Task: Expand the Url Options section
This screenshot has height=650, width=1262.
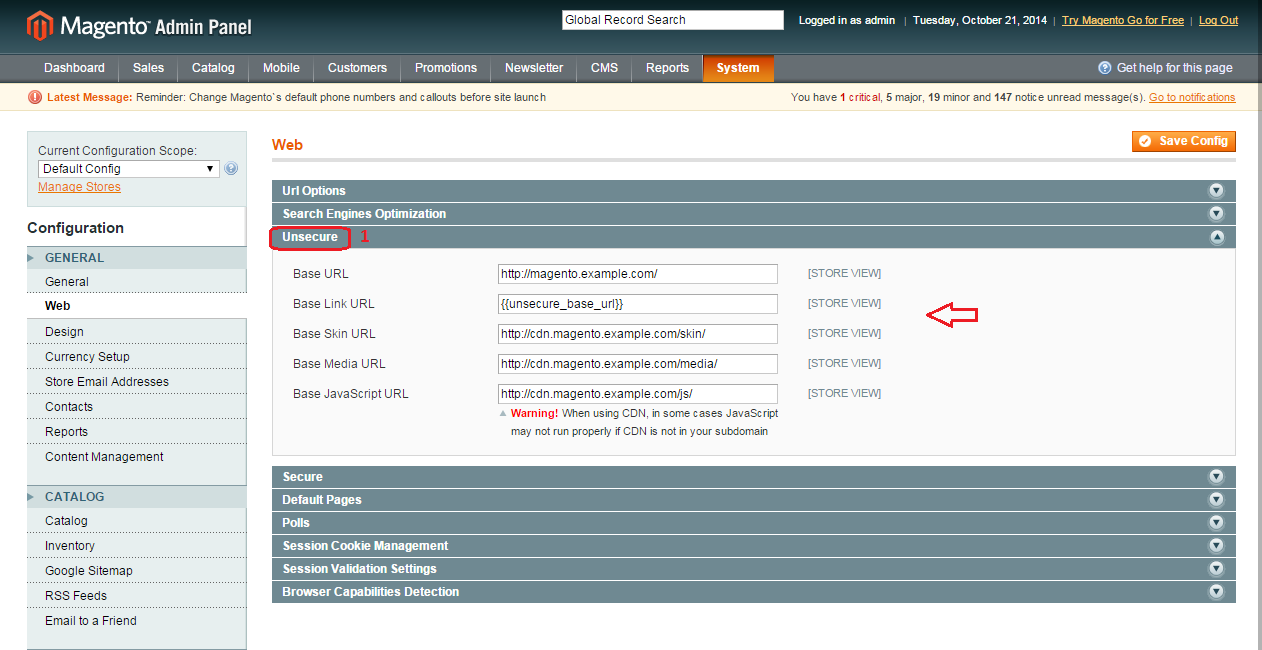Action: click(753, 191)
